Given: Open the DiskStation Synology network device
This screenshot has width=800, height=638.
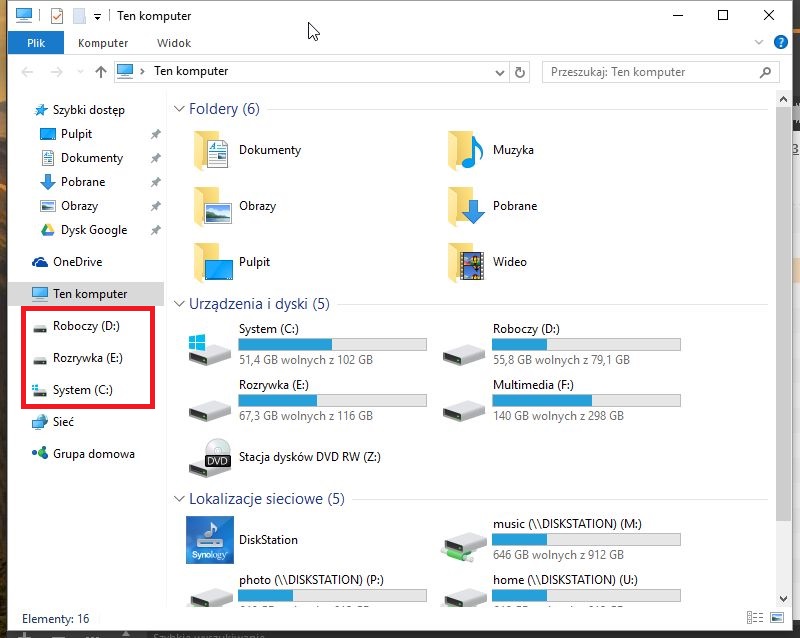Looking at the screenshot, I should (211, 540).
